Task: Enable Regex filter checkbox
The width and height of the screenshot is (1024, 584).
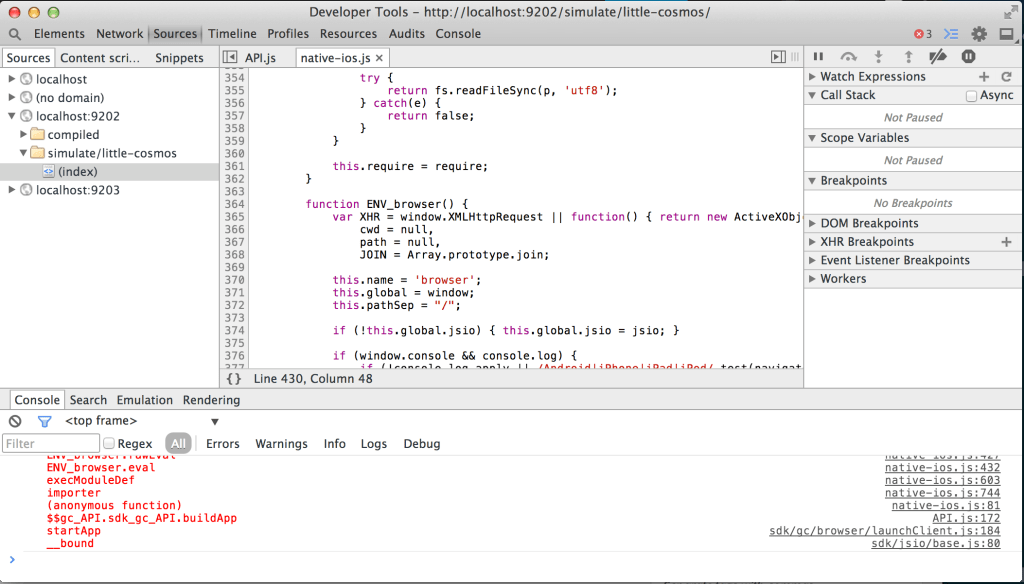Action: 109,443
